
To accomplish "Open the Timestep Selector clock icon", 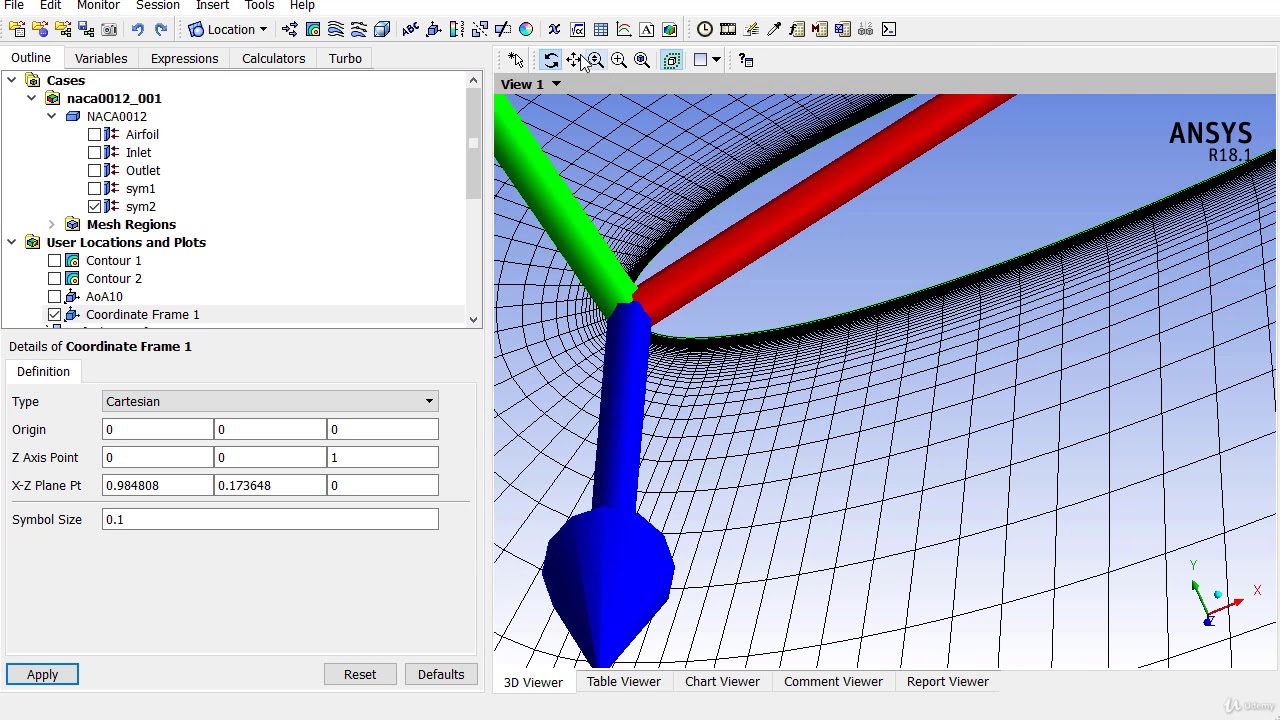I will click(x=705, y=29).
